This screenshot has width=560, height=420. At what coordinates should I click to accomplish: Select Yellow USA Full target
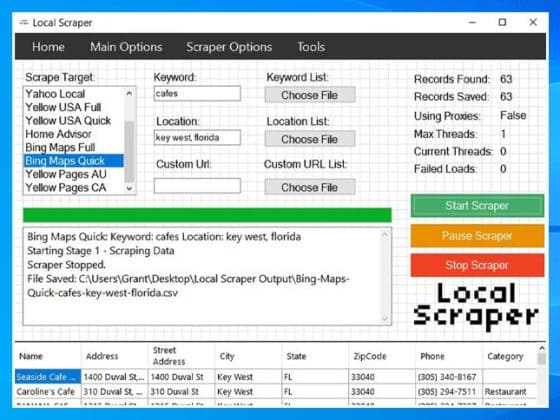(74, 107)
